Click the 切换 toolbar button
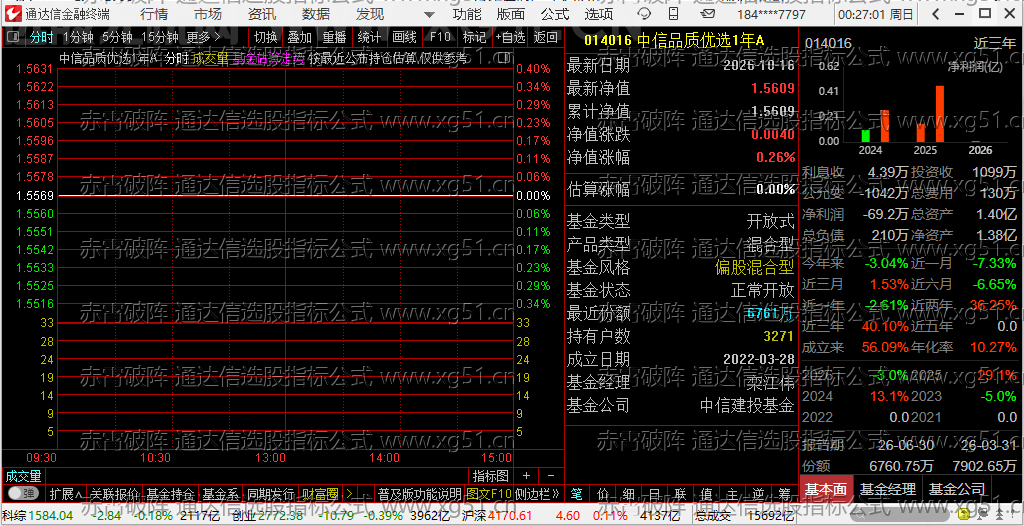The image size is (1024, 526). (x=265, y=37)
